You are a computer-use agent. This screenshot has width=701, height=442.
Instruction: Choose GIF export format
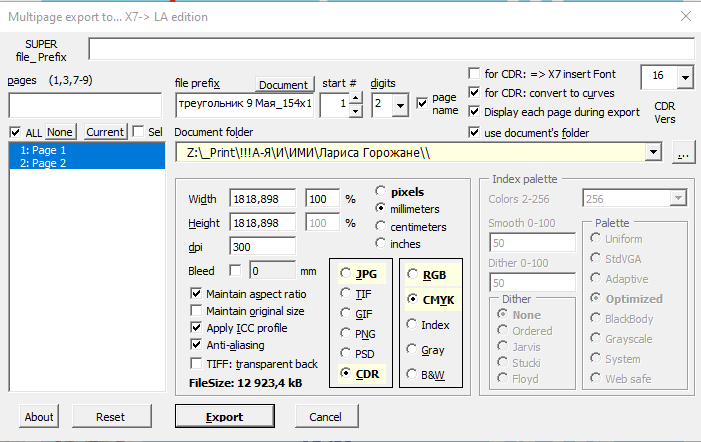pyautogui.click(x=345, y=313)
